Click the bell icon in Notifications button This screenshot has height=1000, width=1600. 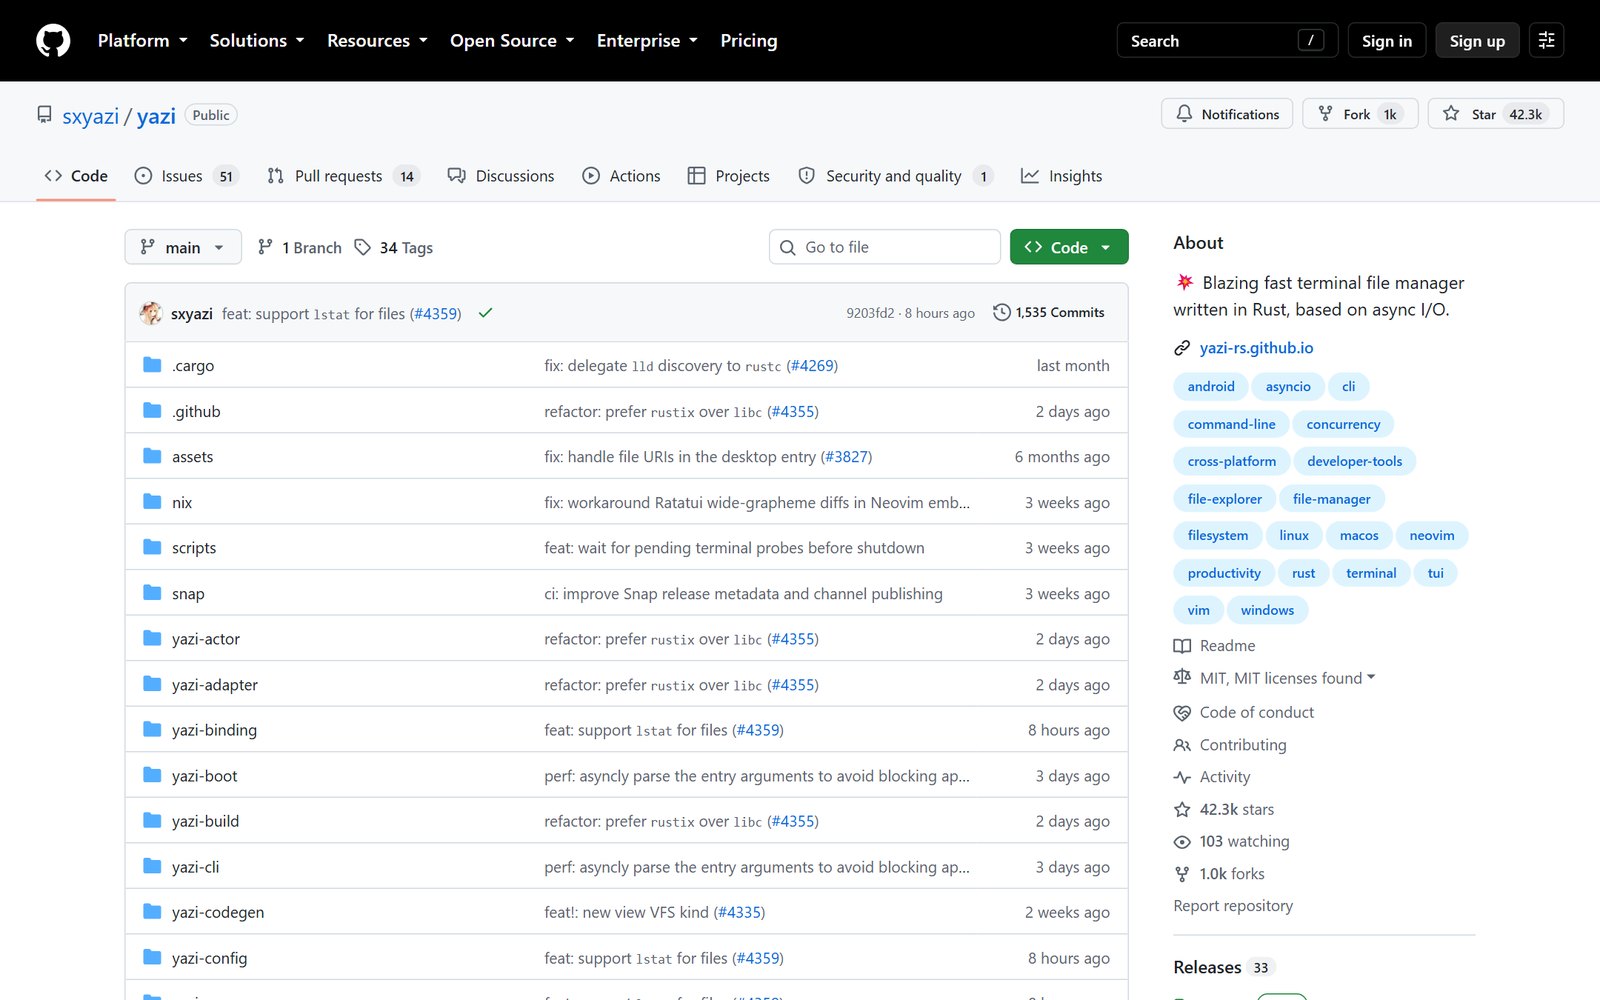point(1184,114)
